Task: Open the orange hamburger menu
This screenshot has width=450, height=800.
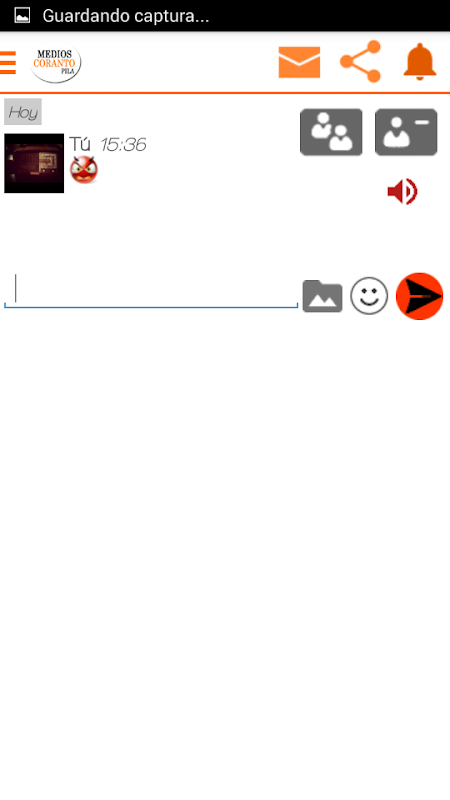Action: (8, 63)
